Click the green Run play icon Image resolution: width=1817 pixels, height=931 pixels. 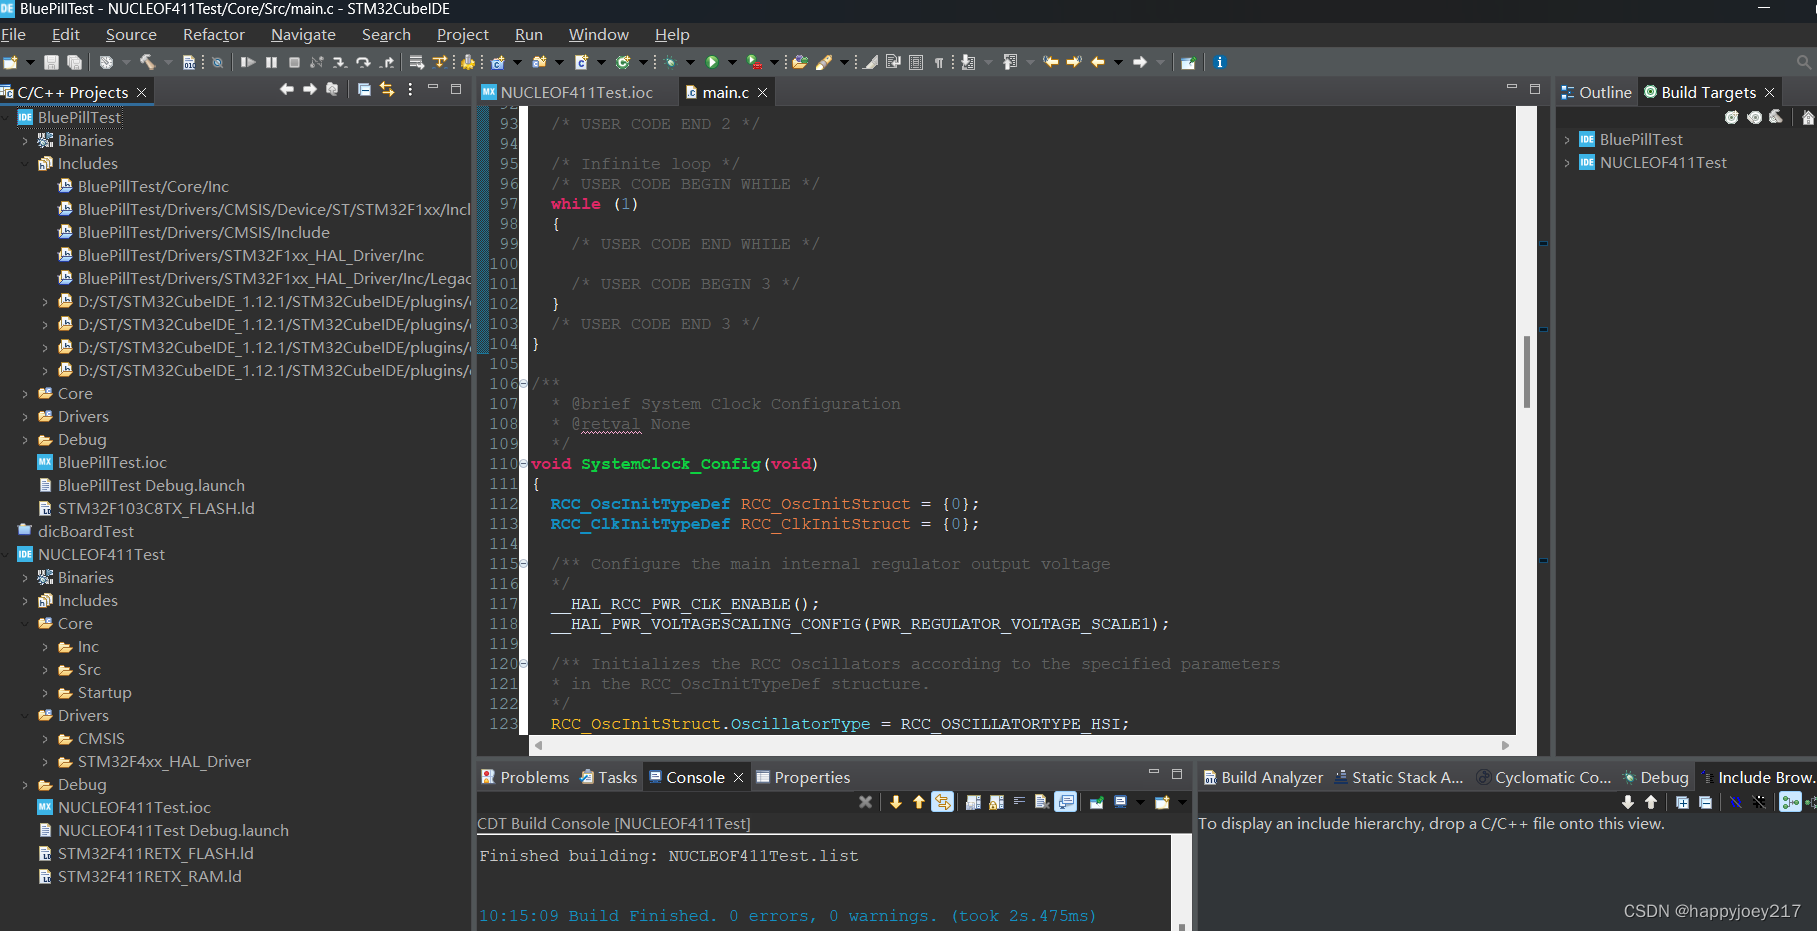coord(712,62)
